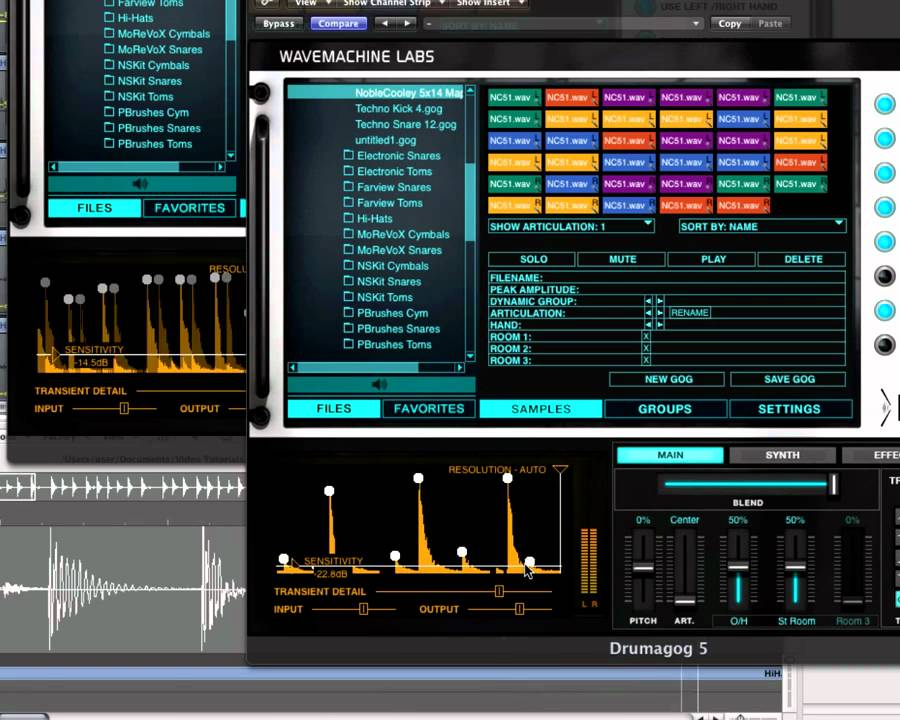
Task: Click the Output slider handle in front window
Action: pyautogui.click(x=519, y=609)
